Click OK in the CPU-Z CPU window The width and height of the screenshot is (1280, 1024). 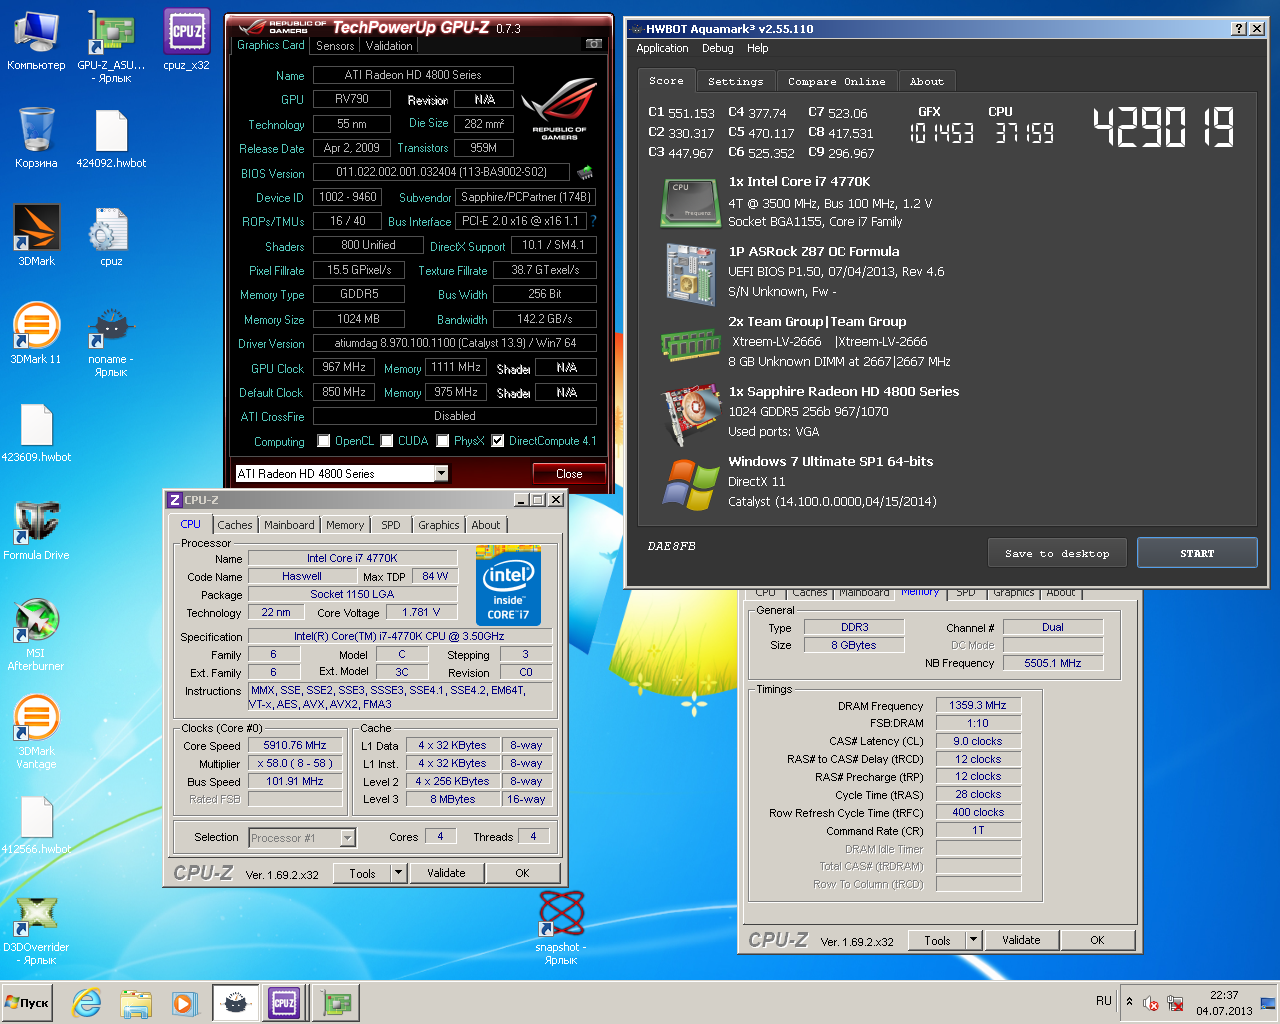[522, 873]
